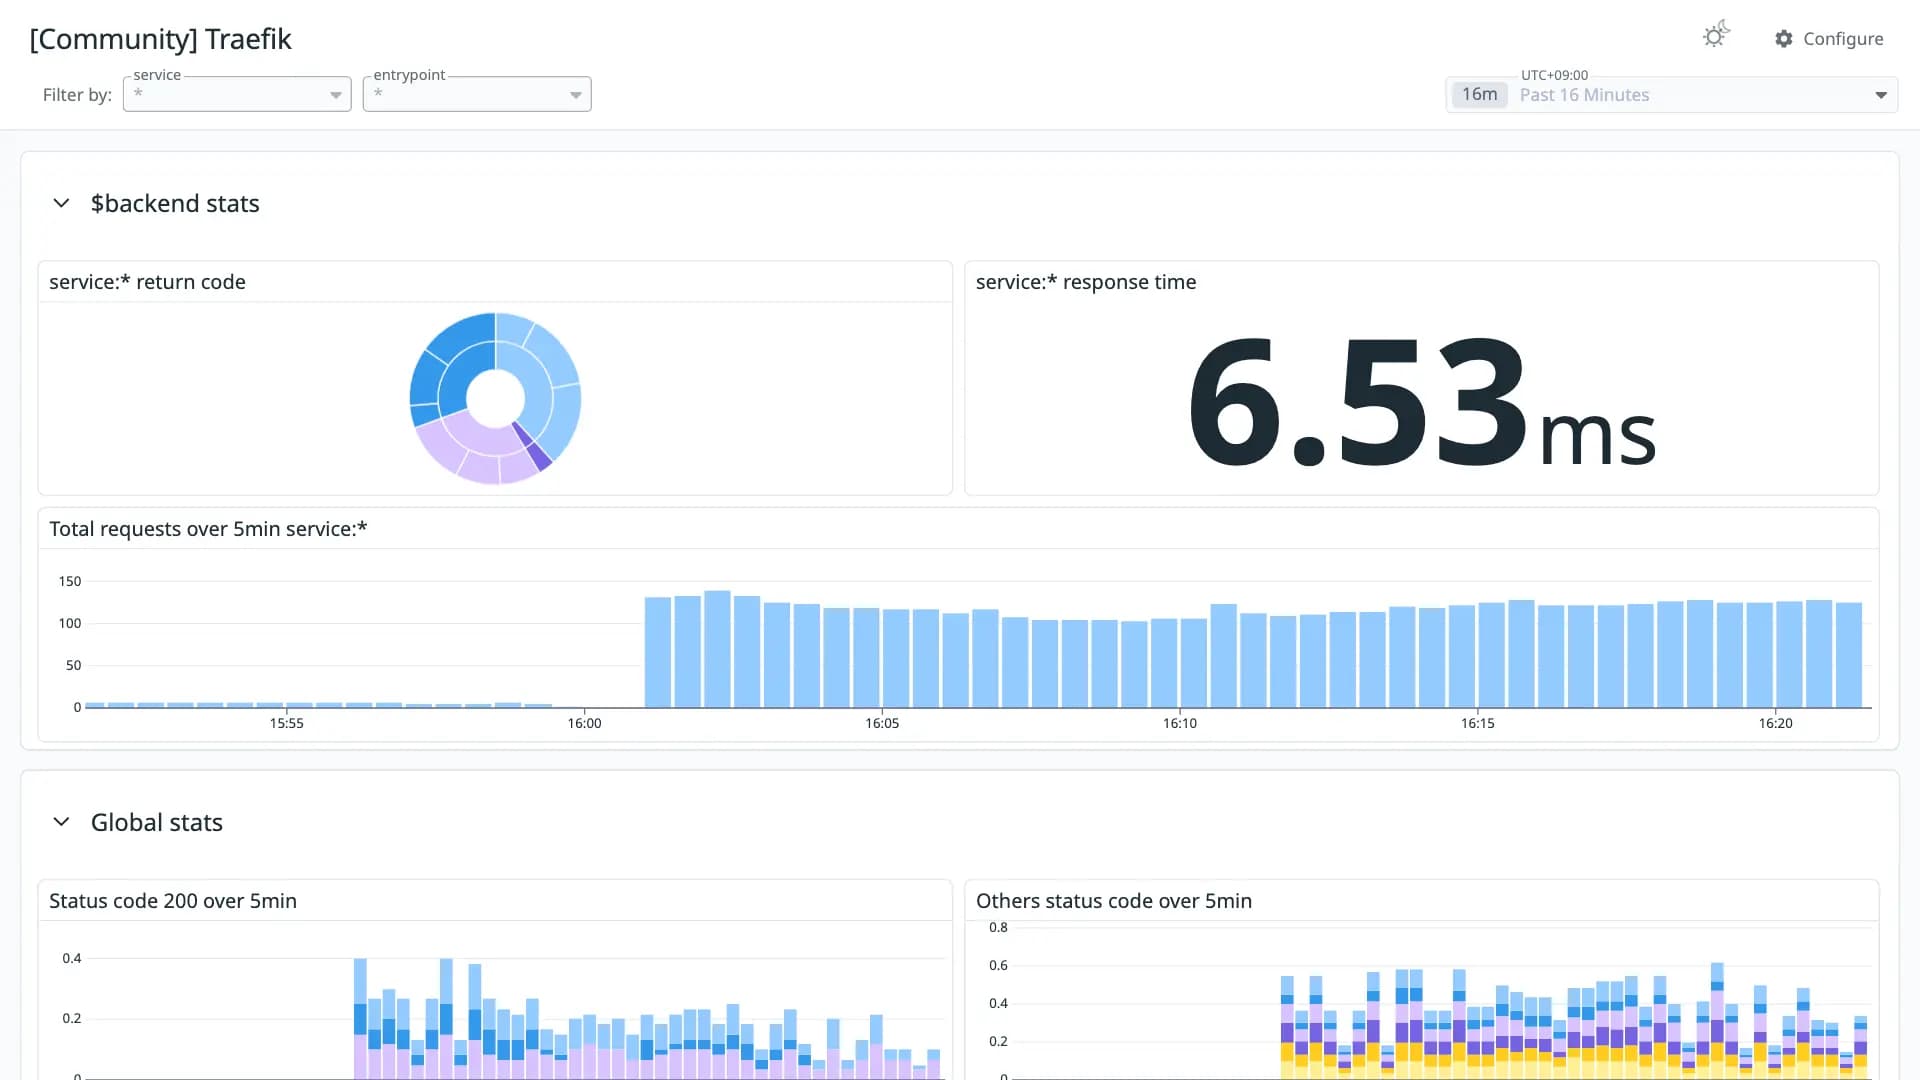1920x1080 pixels.
Task: Open the service filter dropdown
Action: click(237, 94)
